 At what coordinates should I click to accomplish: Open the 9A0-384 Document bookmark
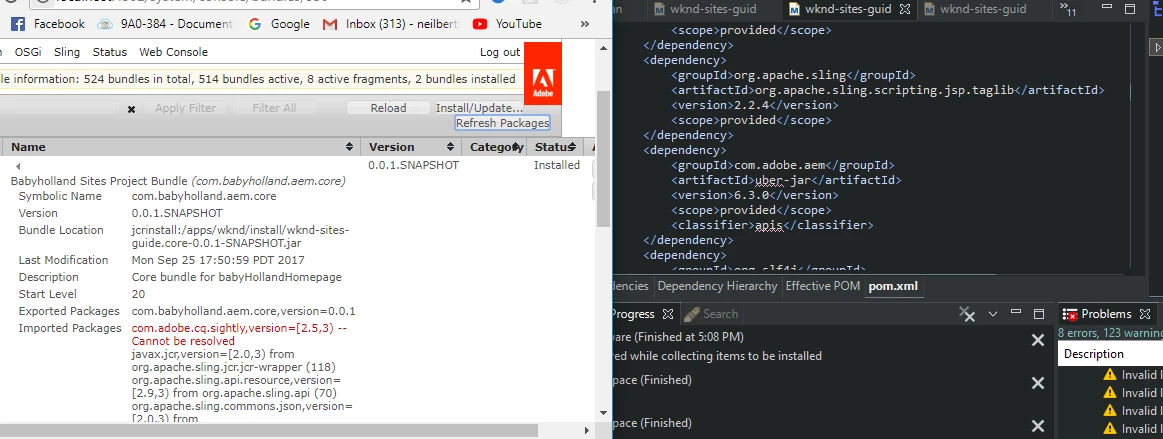pos(166,24)
